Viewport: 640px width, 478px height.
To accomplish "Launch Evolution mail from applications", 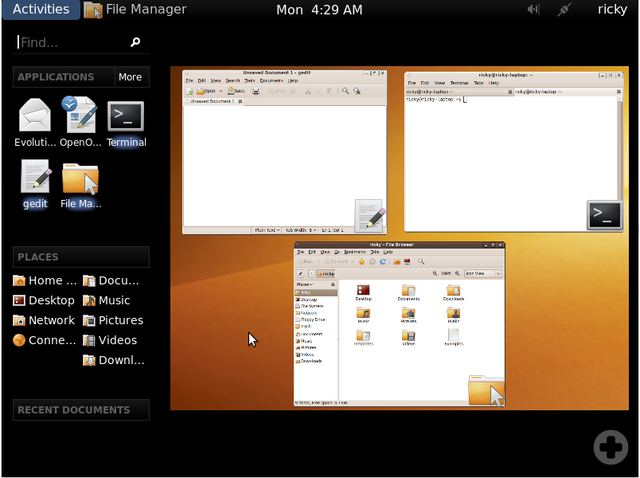I will coord(35,122).
